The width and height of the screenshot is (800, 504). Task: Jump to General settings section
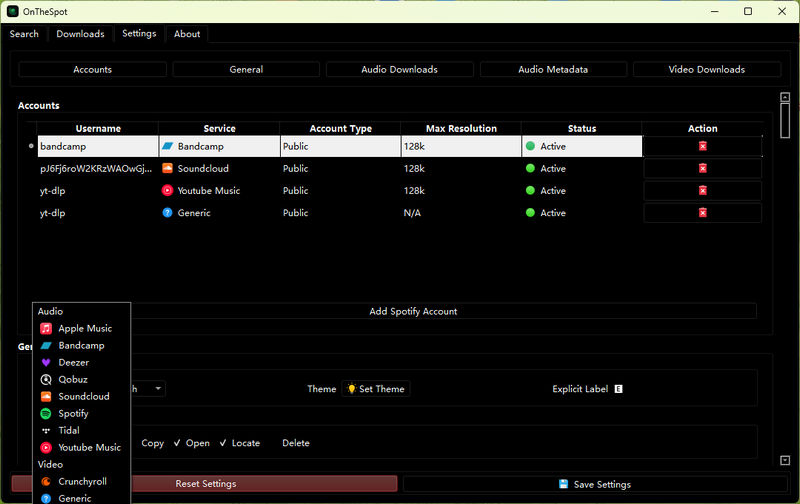click(246, 69)
